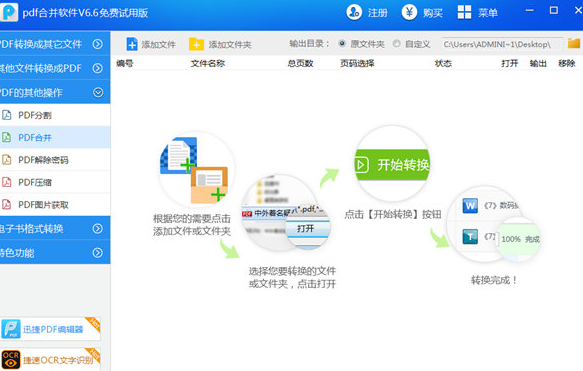Click the 迅捷PDF编辑器 logo icon
Viewport: 583px width, 371px height.
coord(11,329)
